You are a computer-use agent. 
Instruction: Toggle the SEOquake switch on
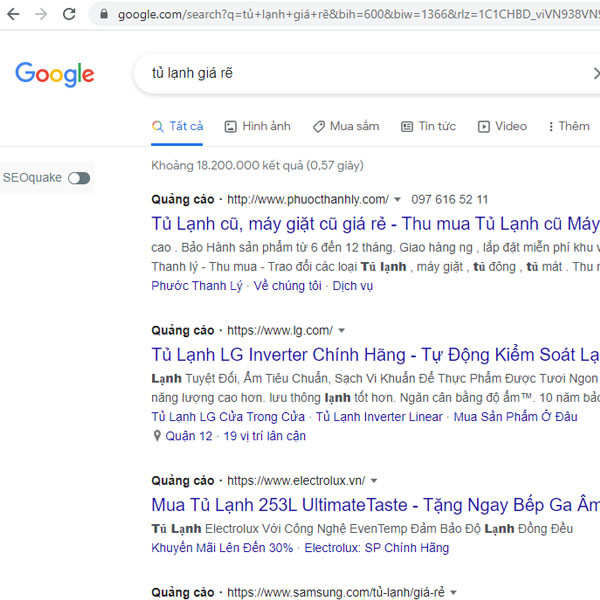[79, 178]
